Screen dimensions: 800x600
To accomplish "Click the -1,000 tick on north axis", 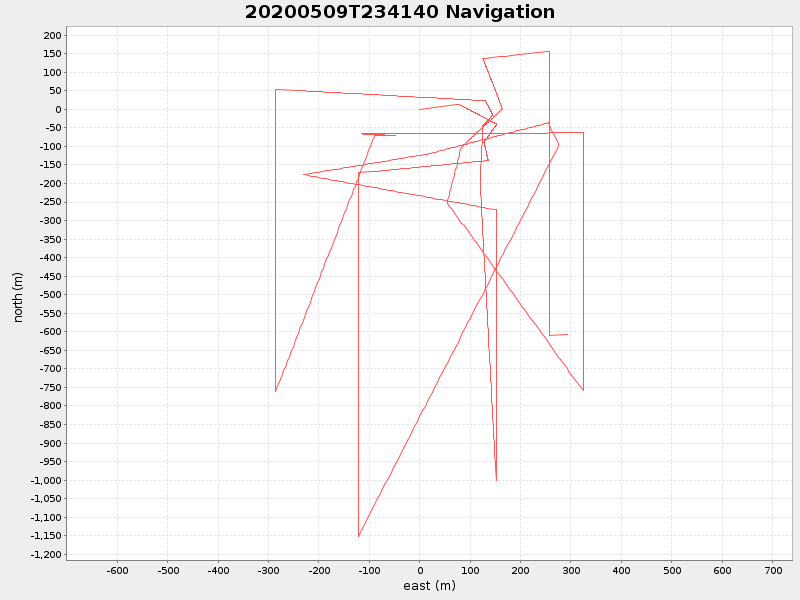I will coord(46,481).
